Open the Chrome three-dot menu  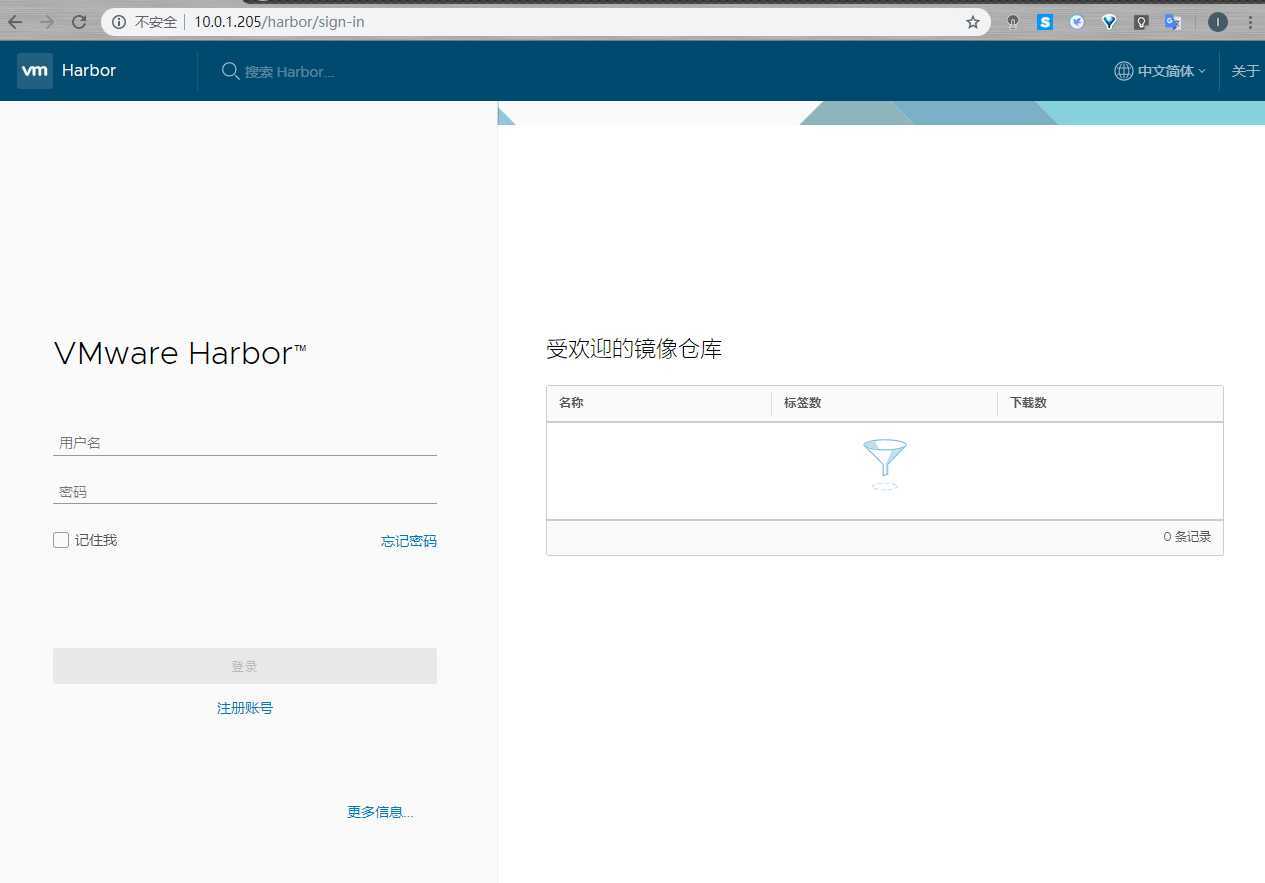click(x=1249, y=22)
